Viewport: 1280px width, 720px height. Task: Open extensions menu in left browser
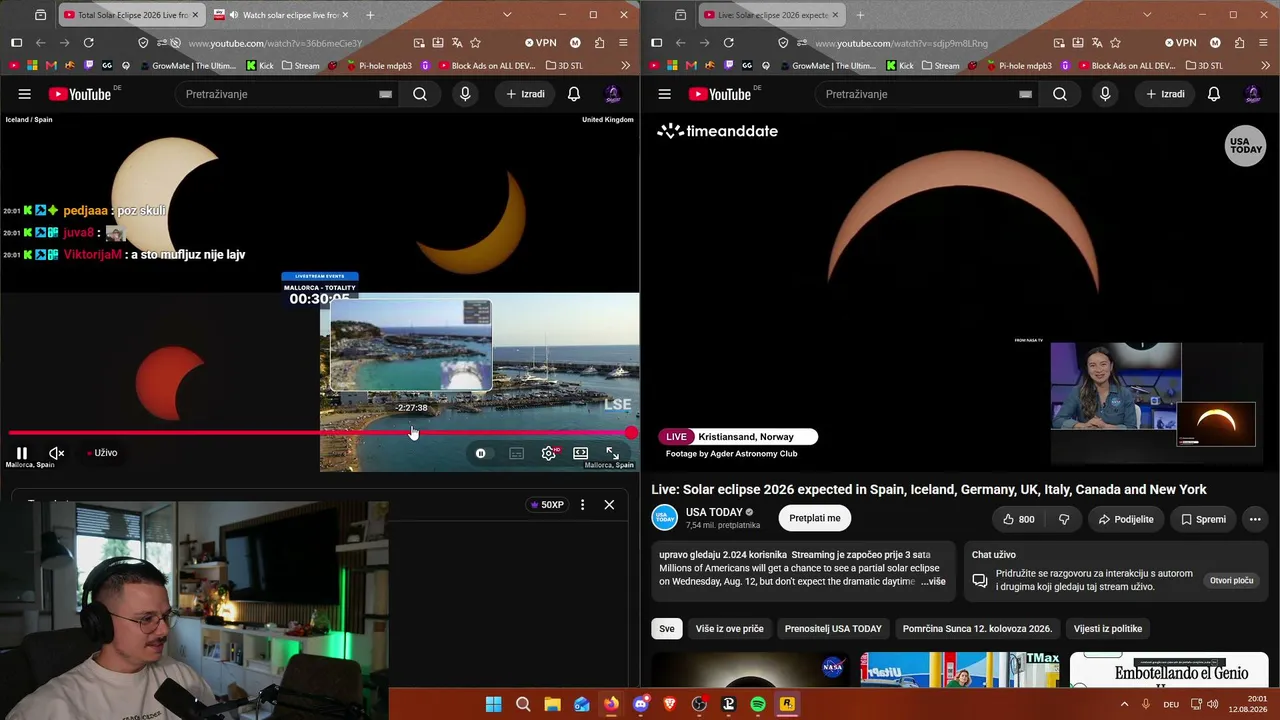599,43
